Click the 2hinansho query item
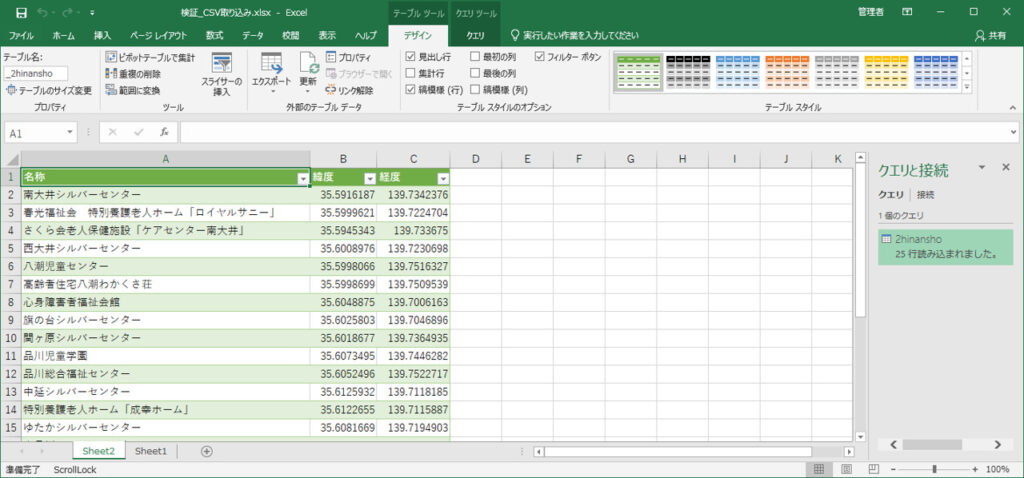The image size is (1024, 478). coord(945,247)
